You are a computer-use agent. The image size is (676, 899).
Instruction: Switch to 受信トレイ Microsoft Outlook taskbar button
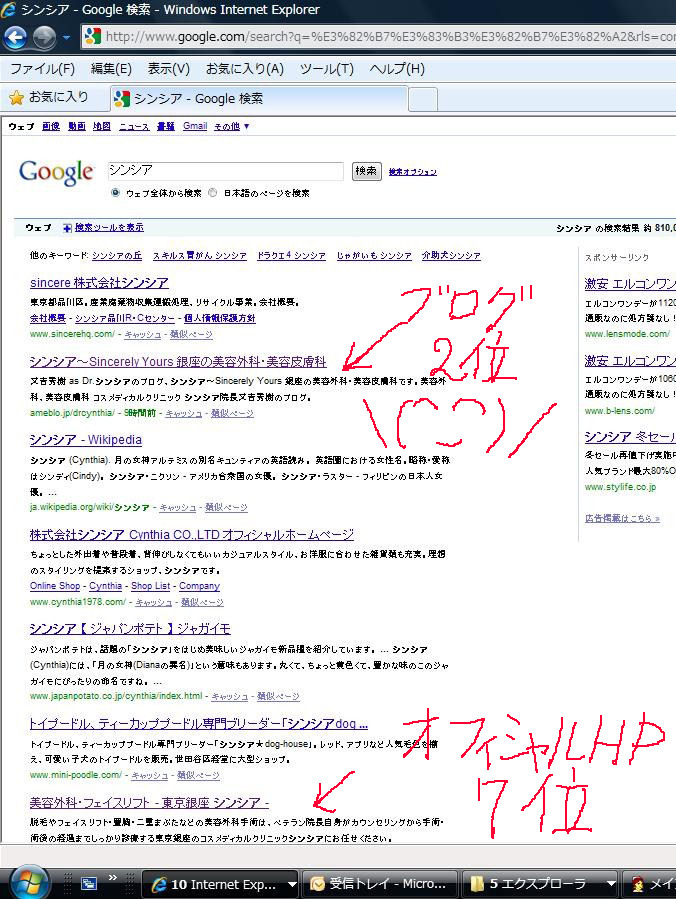click(x=380, y=884)
